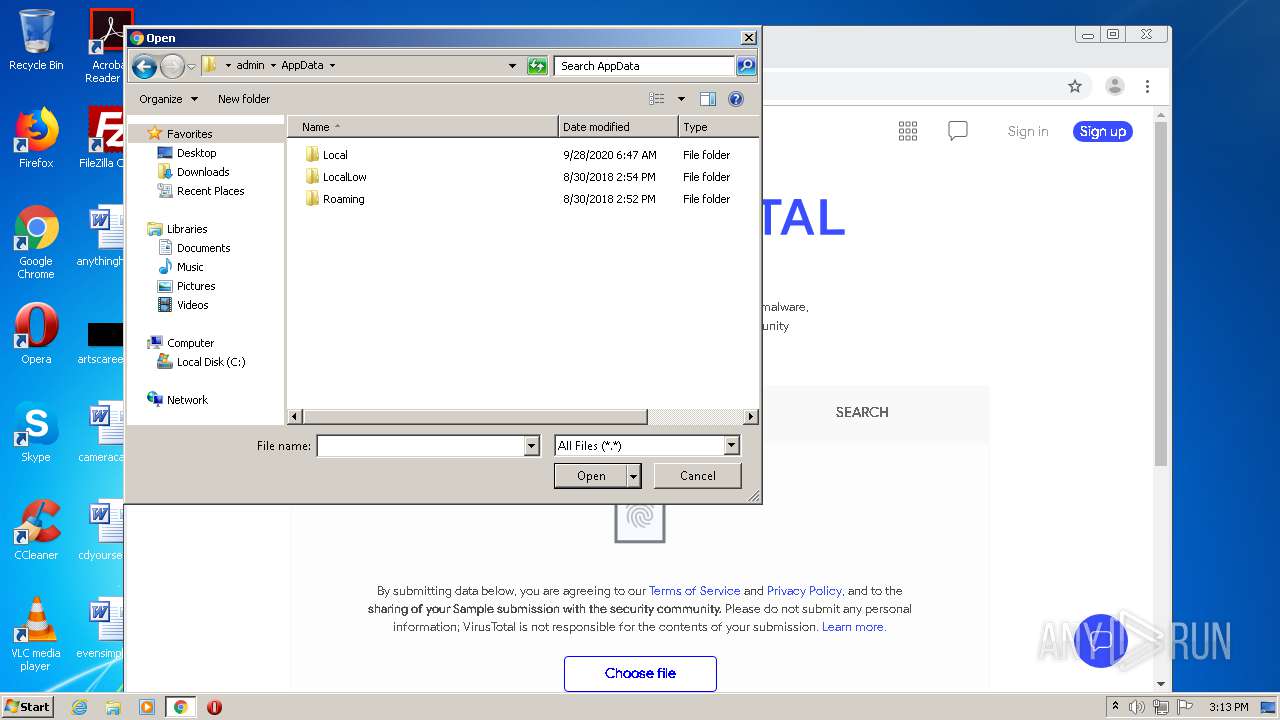1280x720 pixels.
Task: Open the Organize menu
Action: 168,99
